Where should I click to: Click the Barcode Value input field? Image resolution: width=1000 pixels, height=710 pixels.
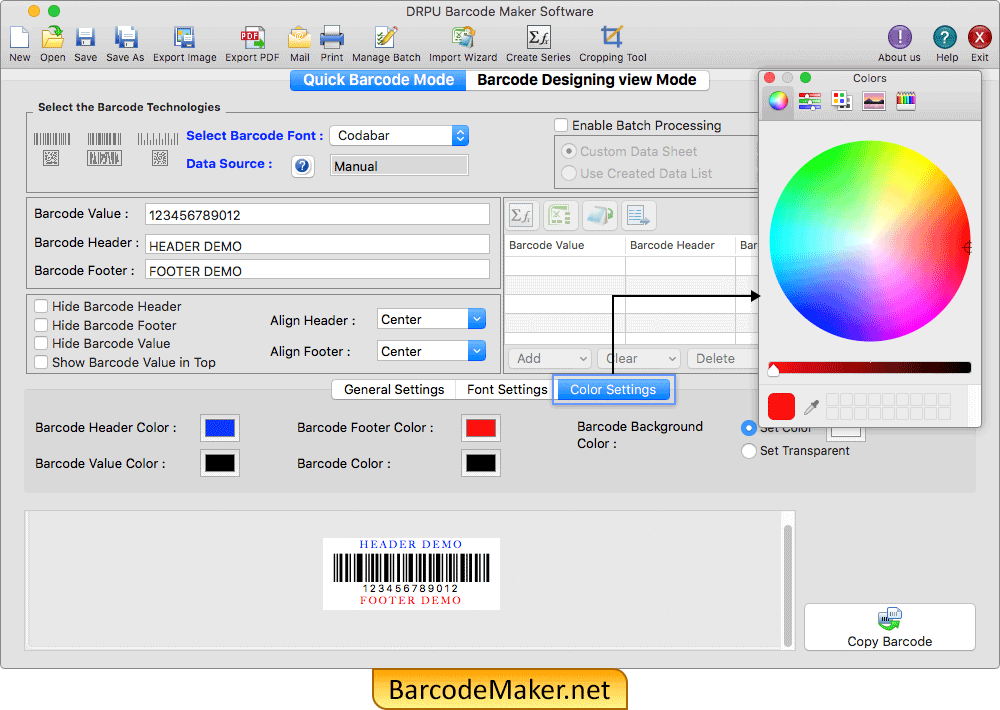coord(317,214)
